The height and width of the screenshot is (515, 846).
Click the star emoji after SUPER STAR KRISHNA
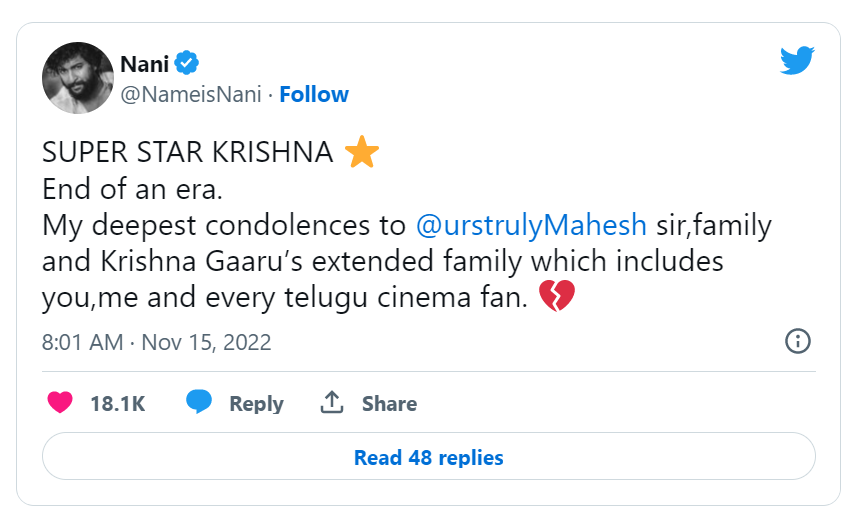click(x=361, y=153)
